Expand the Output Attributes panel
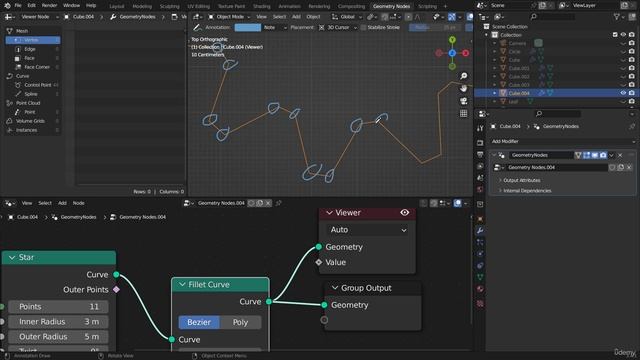Viewport: 640px width, 360px height. [x=521, y=180]
